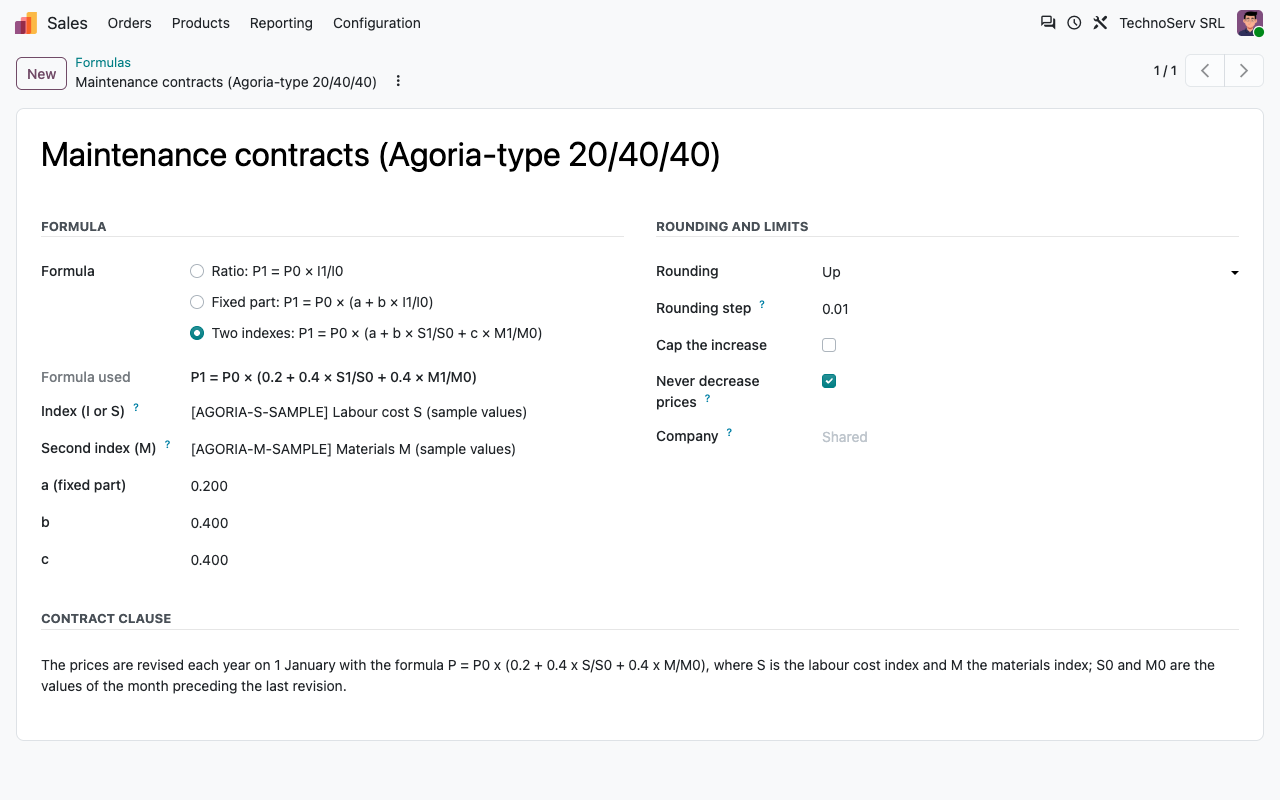This screenshot has width=1280, height=800.
Task: Click the help mark beside Rounding step
Action: point(762,304)
